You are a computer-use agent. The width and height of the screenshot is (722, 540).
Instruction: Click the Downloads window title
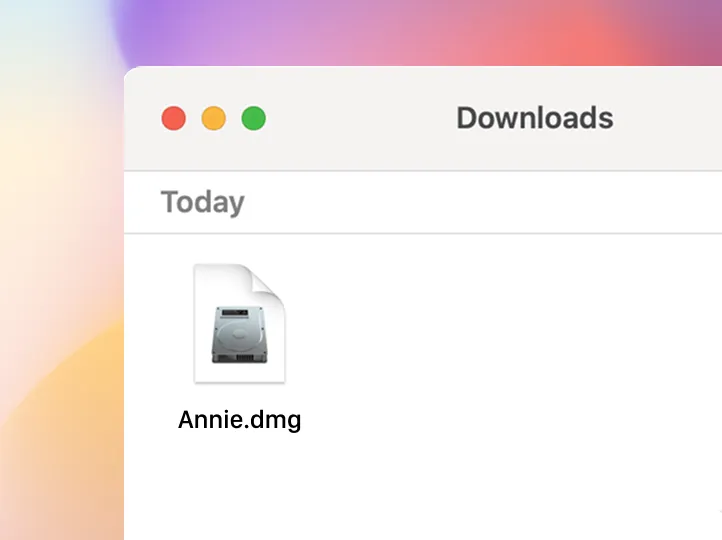pyautogui.click(x=535, y=118)
